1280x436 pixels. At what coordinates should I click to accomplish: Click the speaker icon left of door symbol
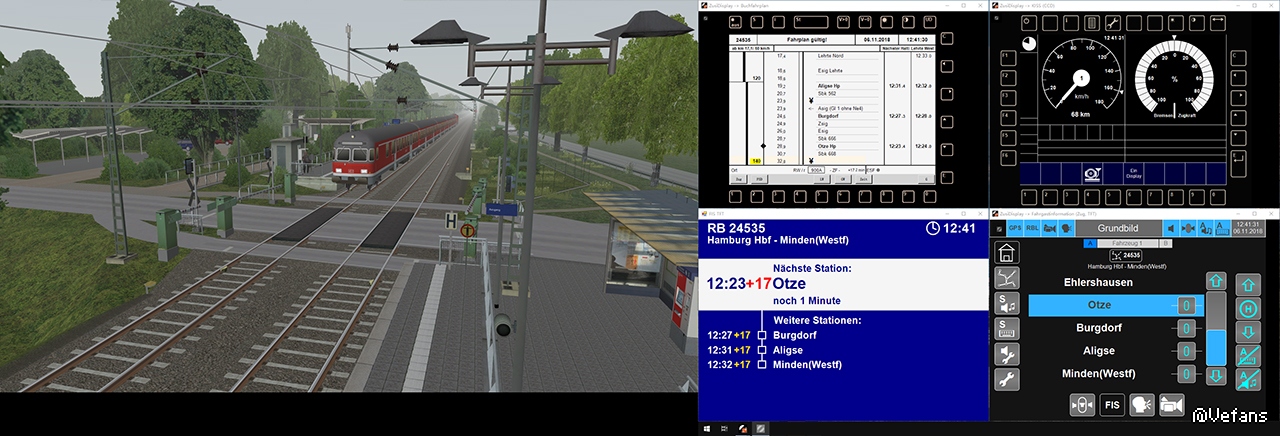coord(1171,228)
